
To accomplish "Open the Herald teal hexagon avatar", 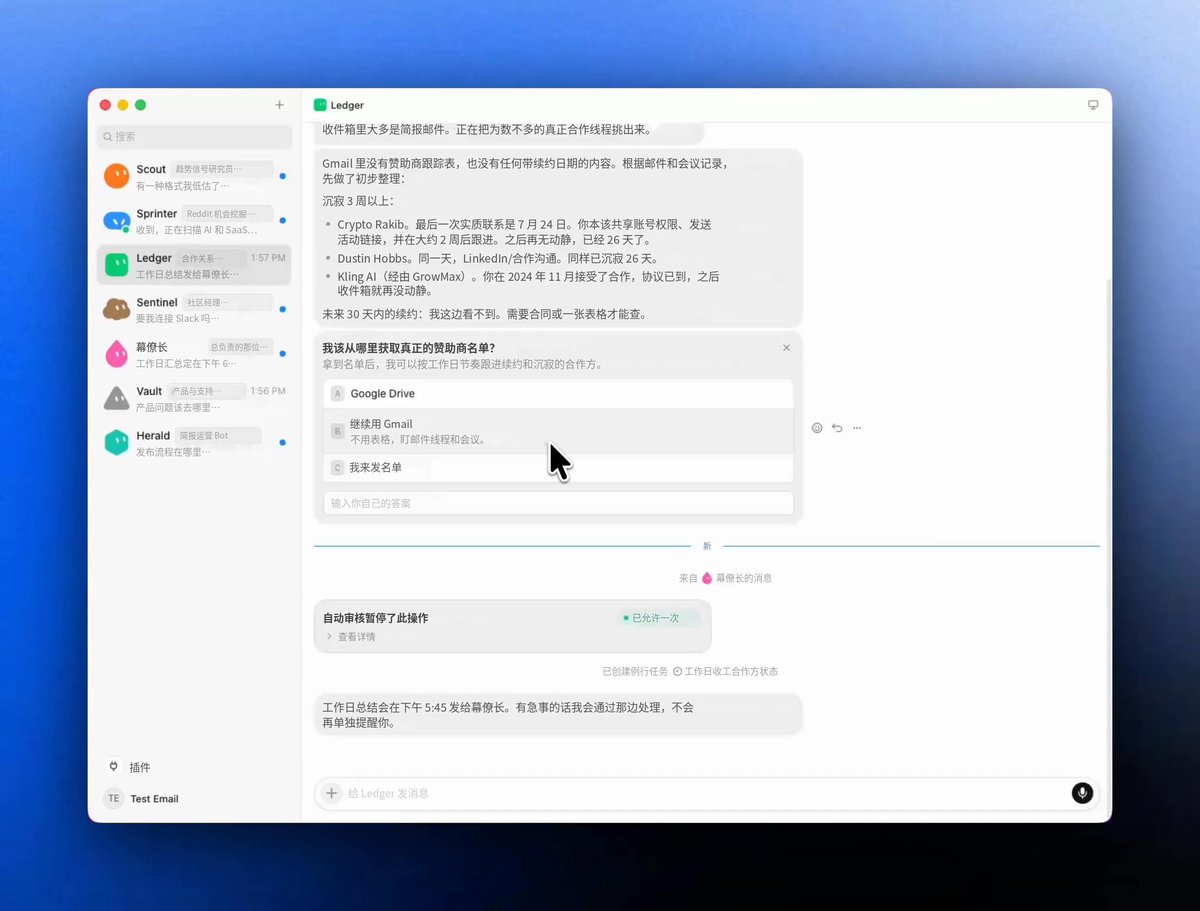I will pos(117,443).
